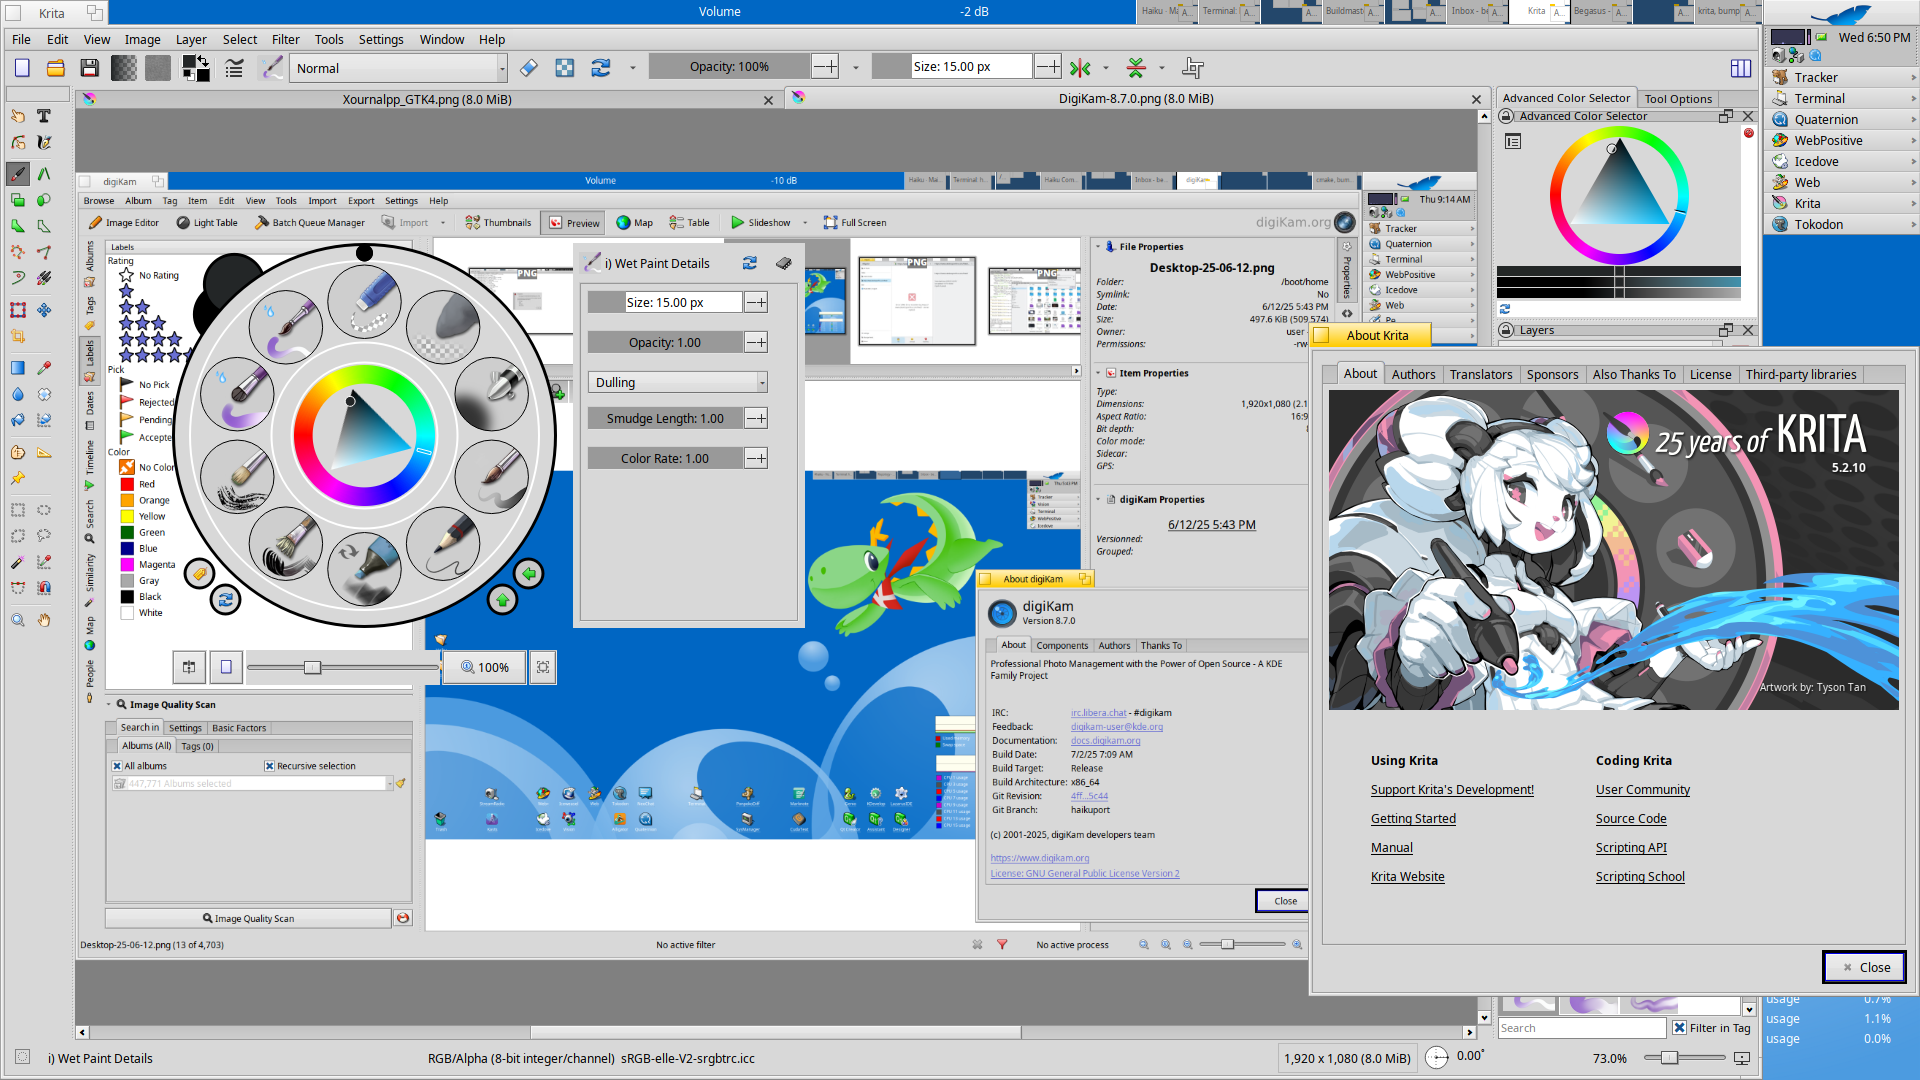Viewport: 1920px width, 1080px height.
Task: Select the Crop tool
Action: 18,337
